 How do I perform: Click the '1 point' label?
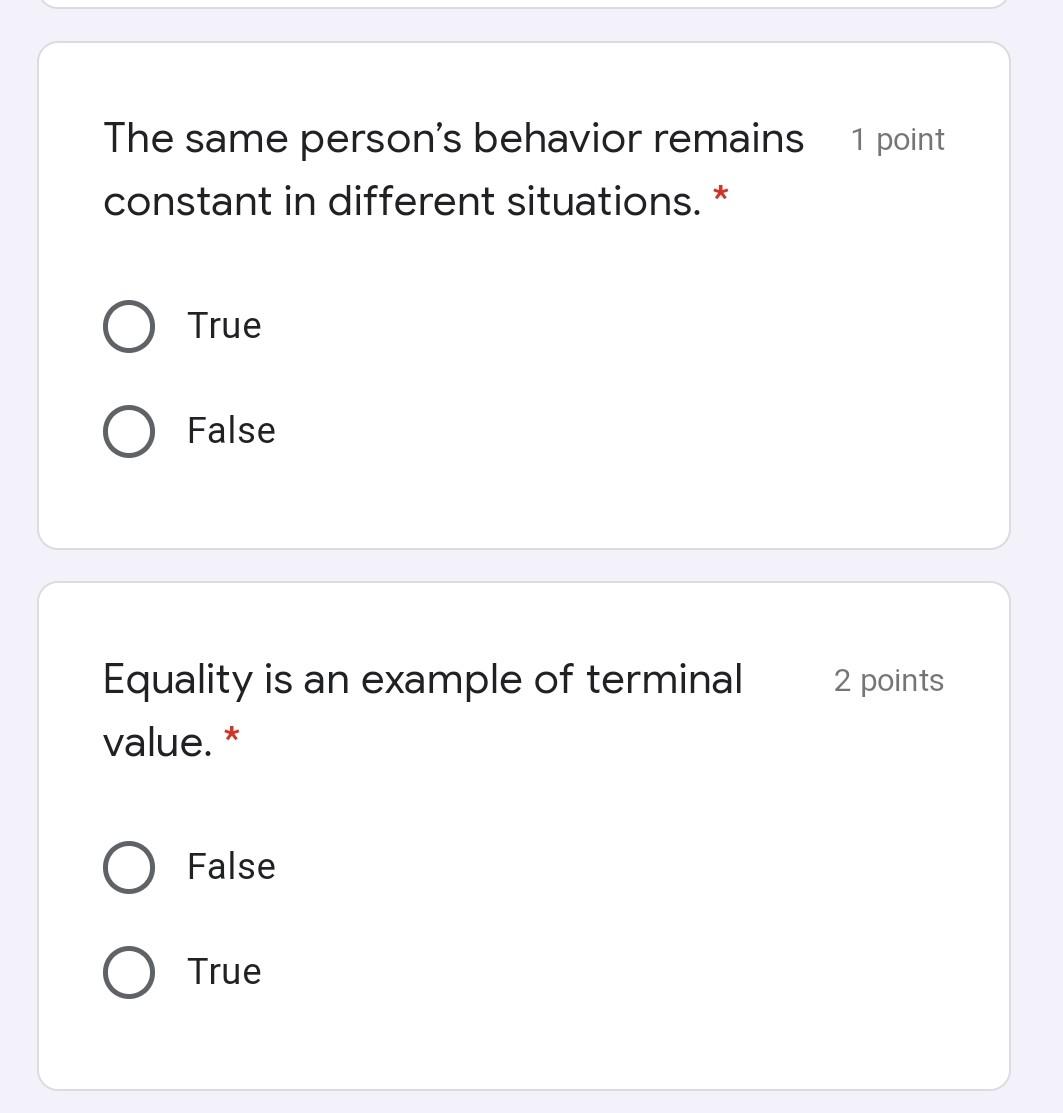(897, 139)
